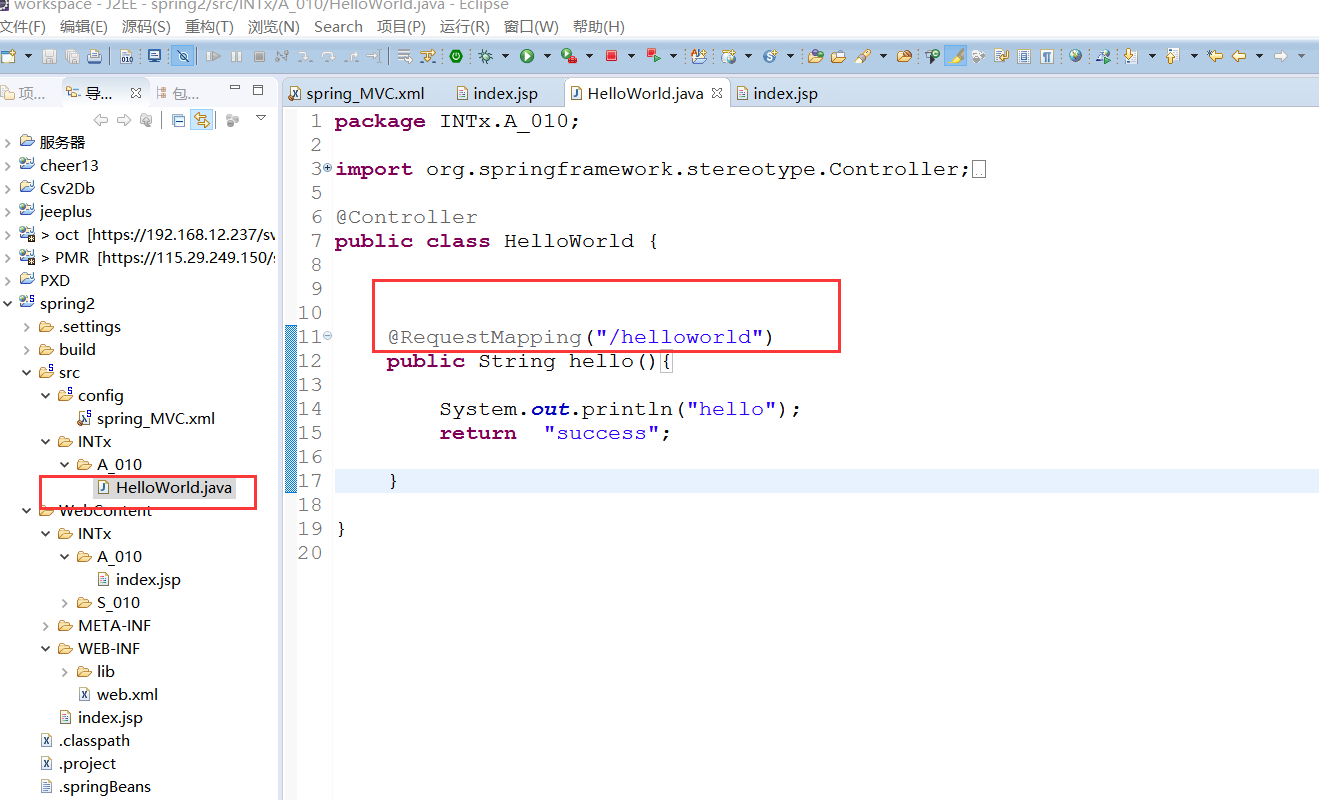Image resolution: width=1319 pixels, height=800 pixels.
Task: Open the 运行(R) menu
Action: pos(465,26)
